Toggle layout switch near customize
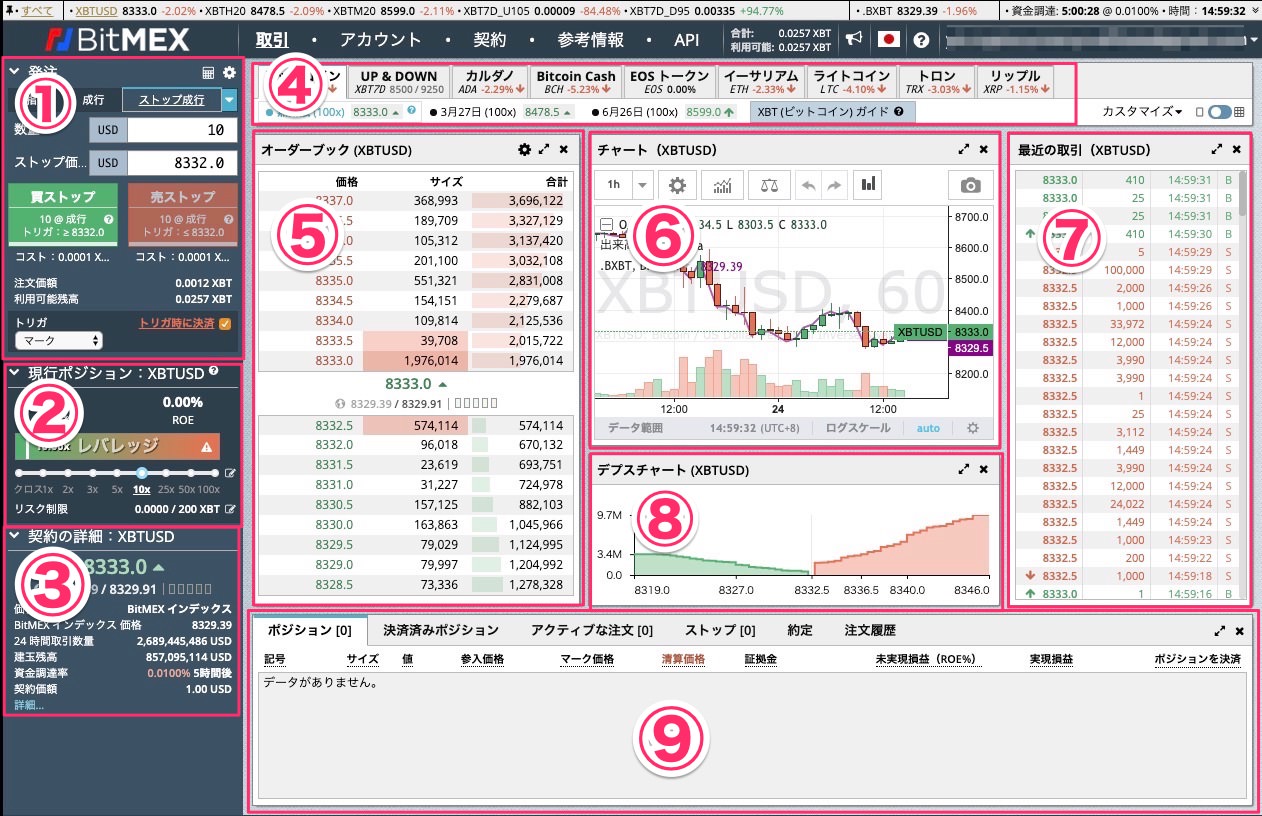Viewport: 1262px width, 816px height. click(1219, 112)
